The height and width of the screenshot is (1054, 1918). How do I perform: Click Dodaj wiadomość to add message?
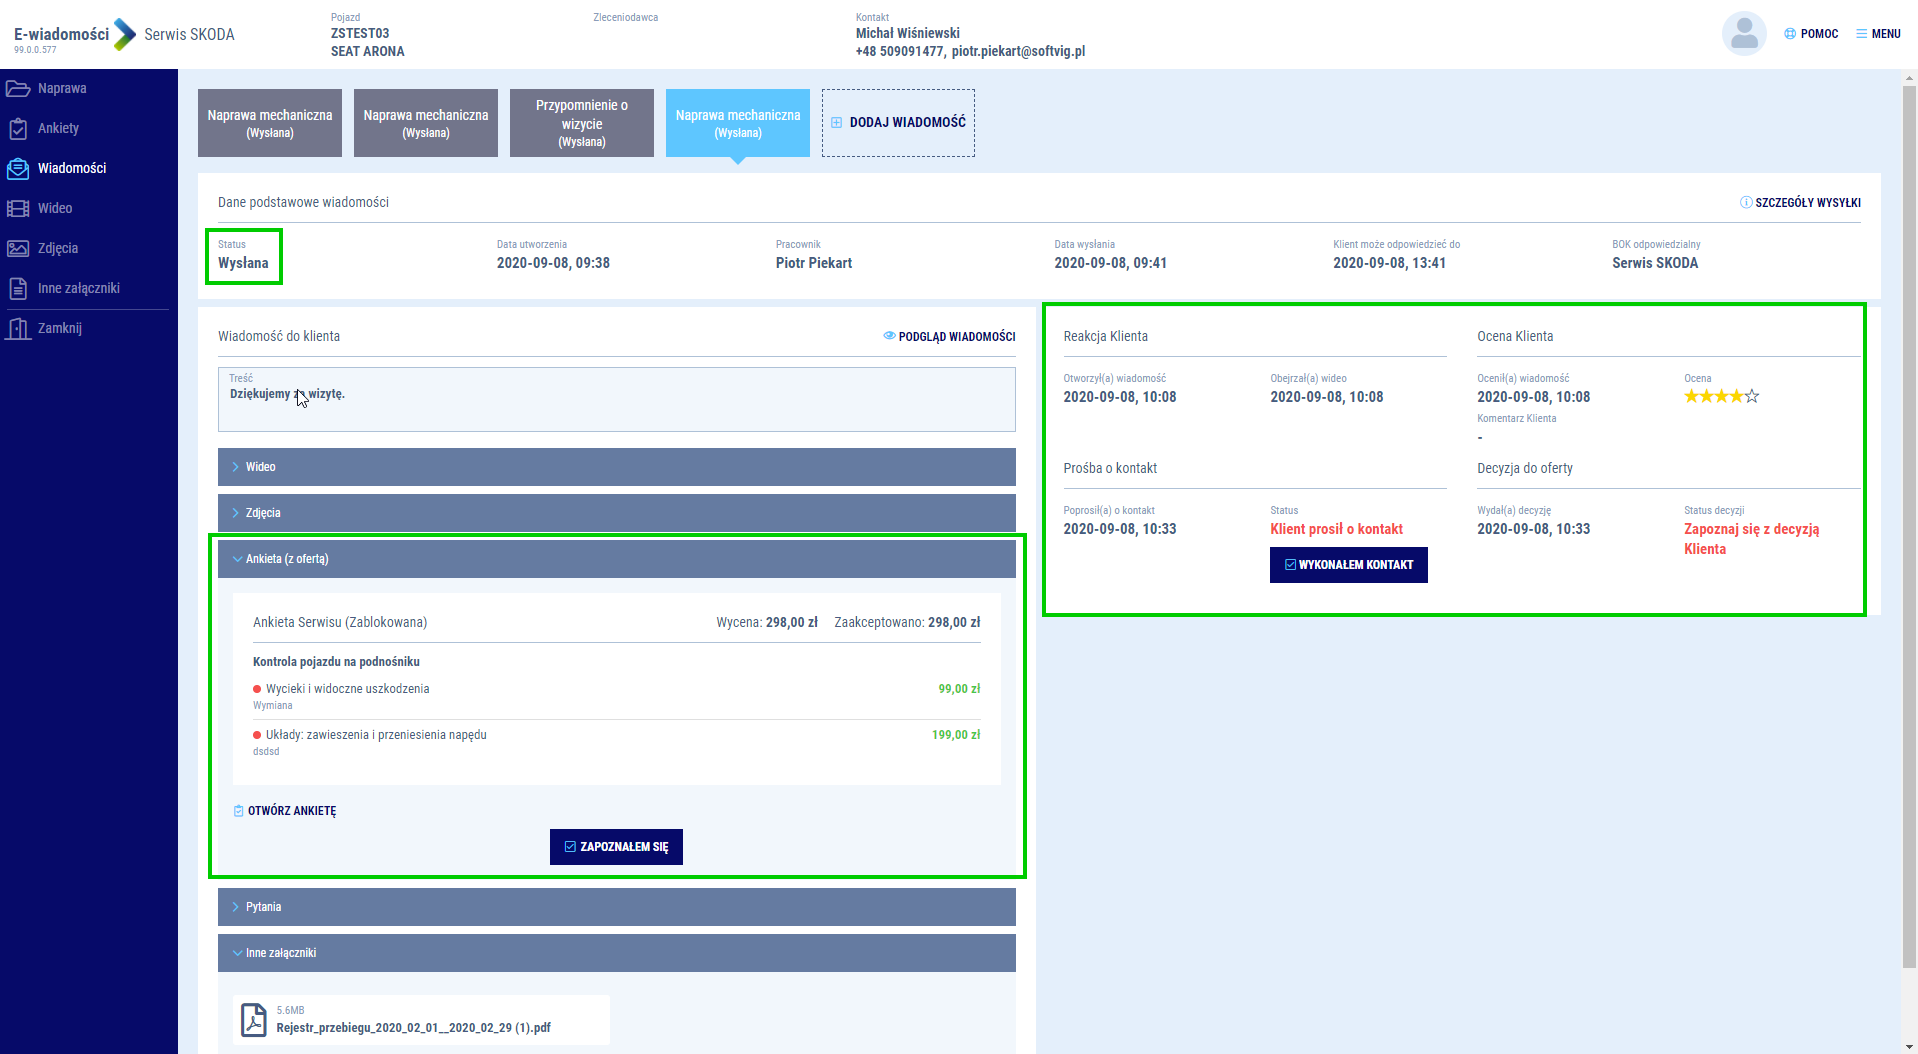point(897,123)
